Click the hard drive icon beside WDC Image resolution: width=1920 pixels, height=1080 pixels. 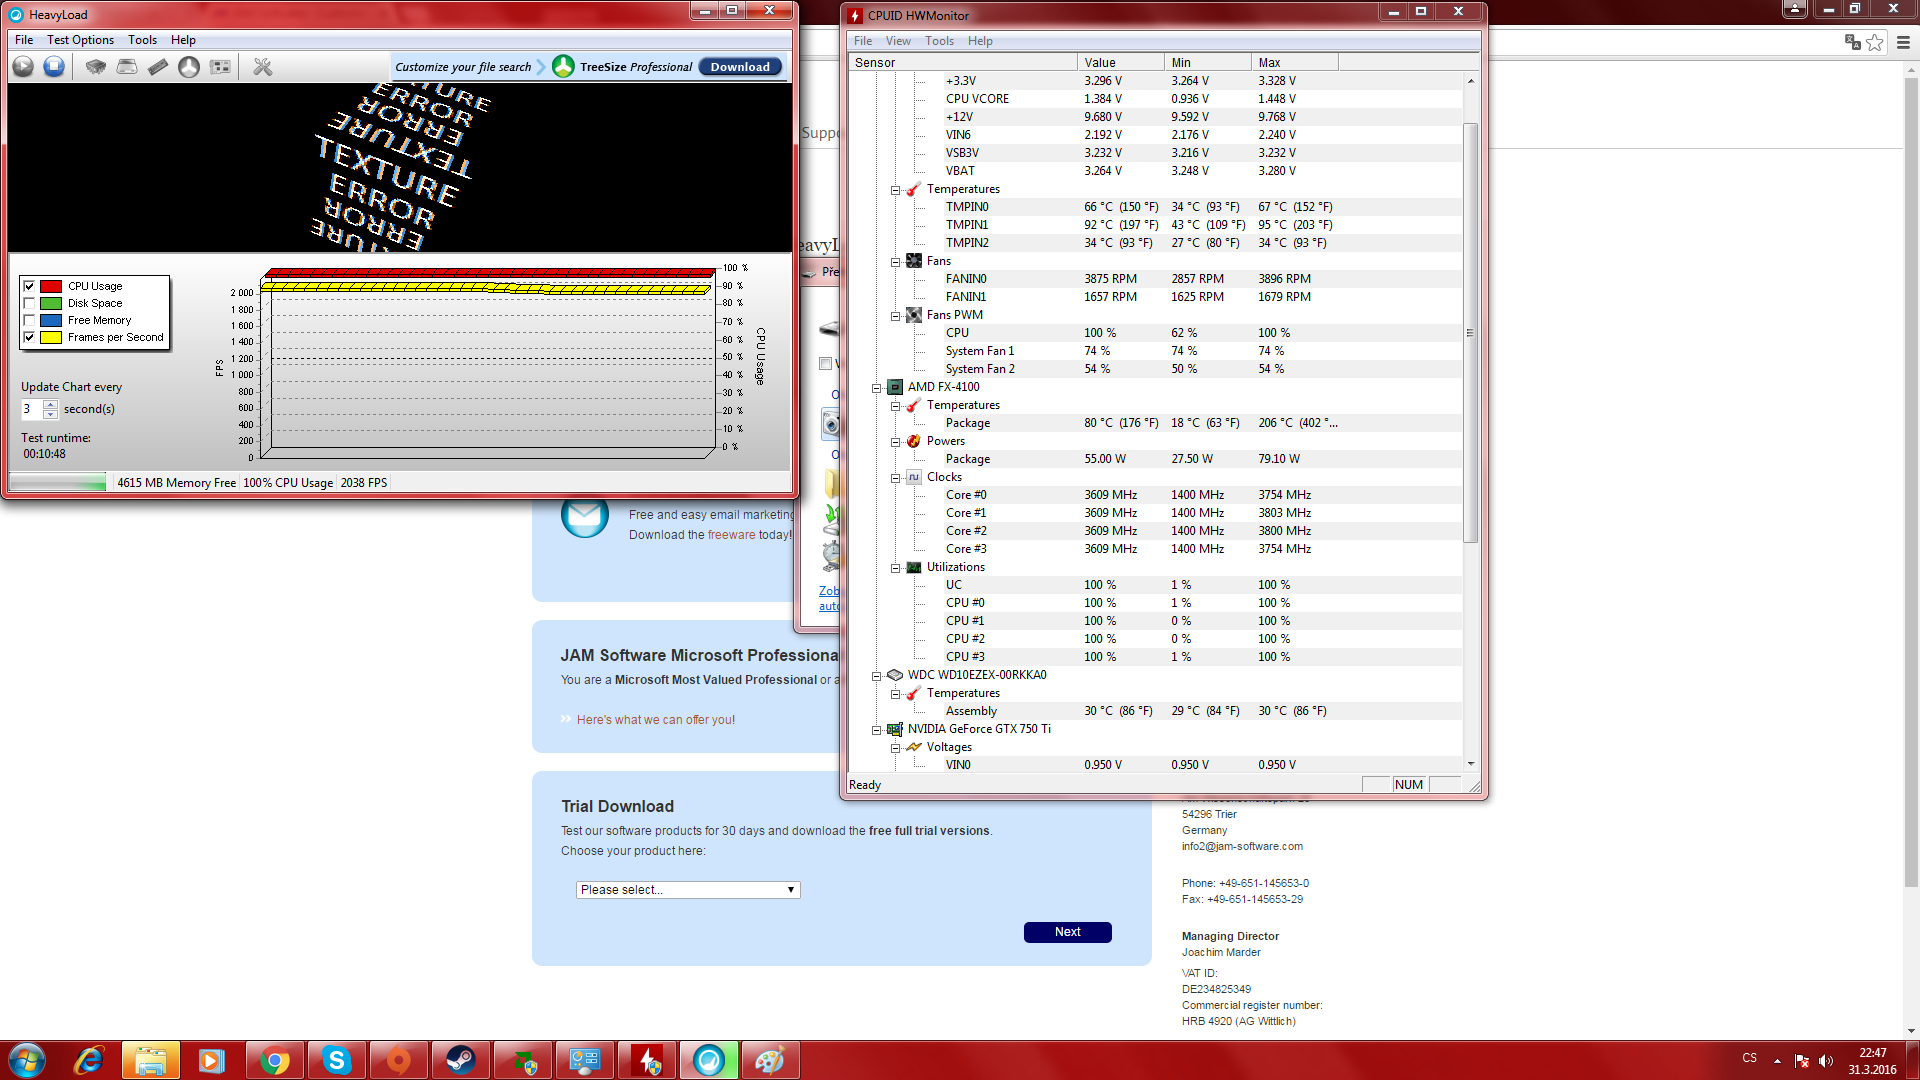coord(894,675)
